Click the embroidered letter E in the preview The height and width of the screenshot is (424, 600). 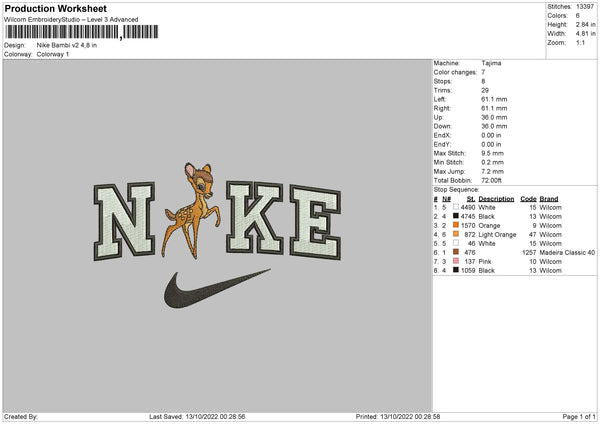click(315, 222)
